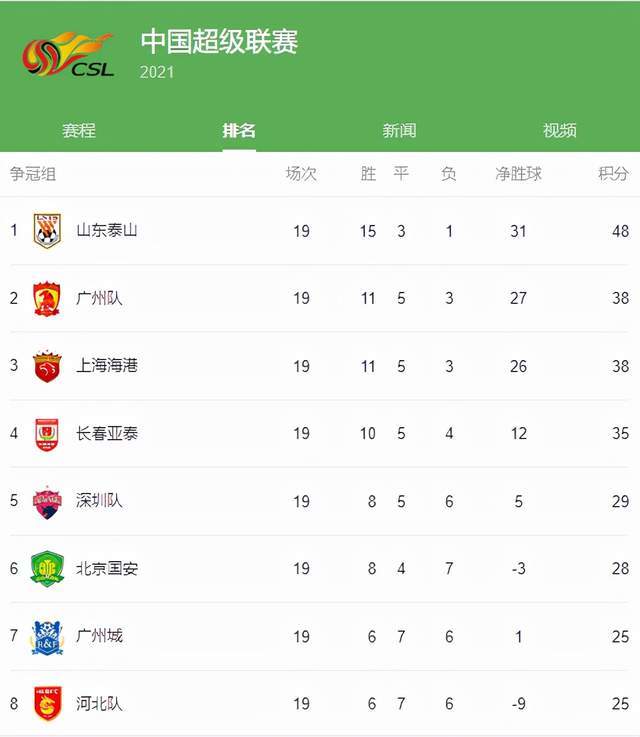Viewport: 640px width, 737px height.
Task: Click the 山东泰山 team name
Action: pos(107,230)
